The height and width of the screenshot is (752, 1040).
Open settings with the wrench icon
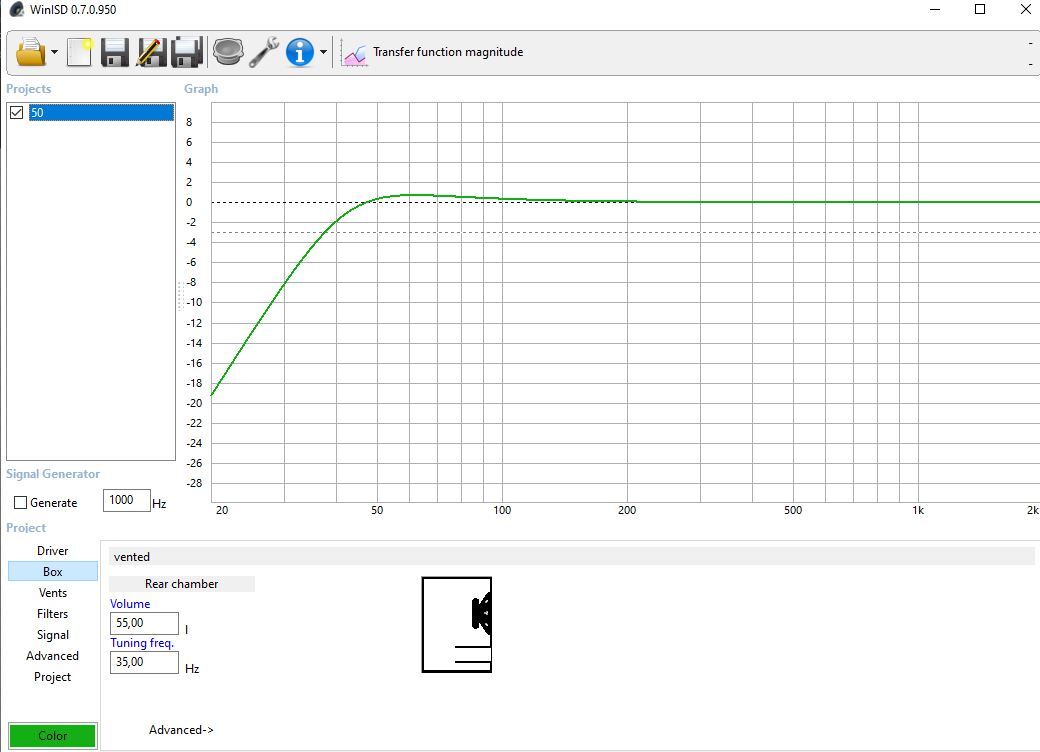[263, 52]
